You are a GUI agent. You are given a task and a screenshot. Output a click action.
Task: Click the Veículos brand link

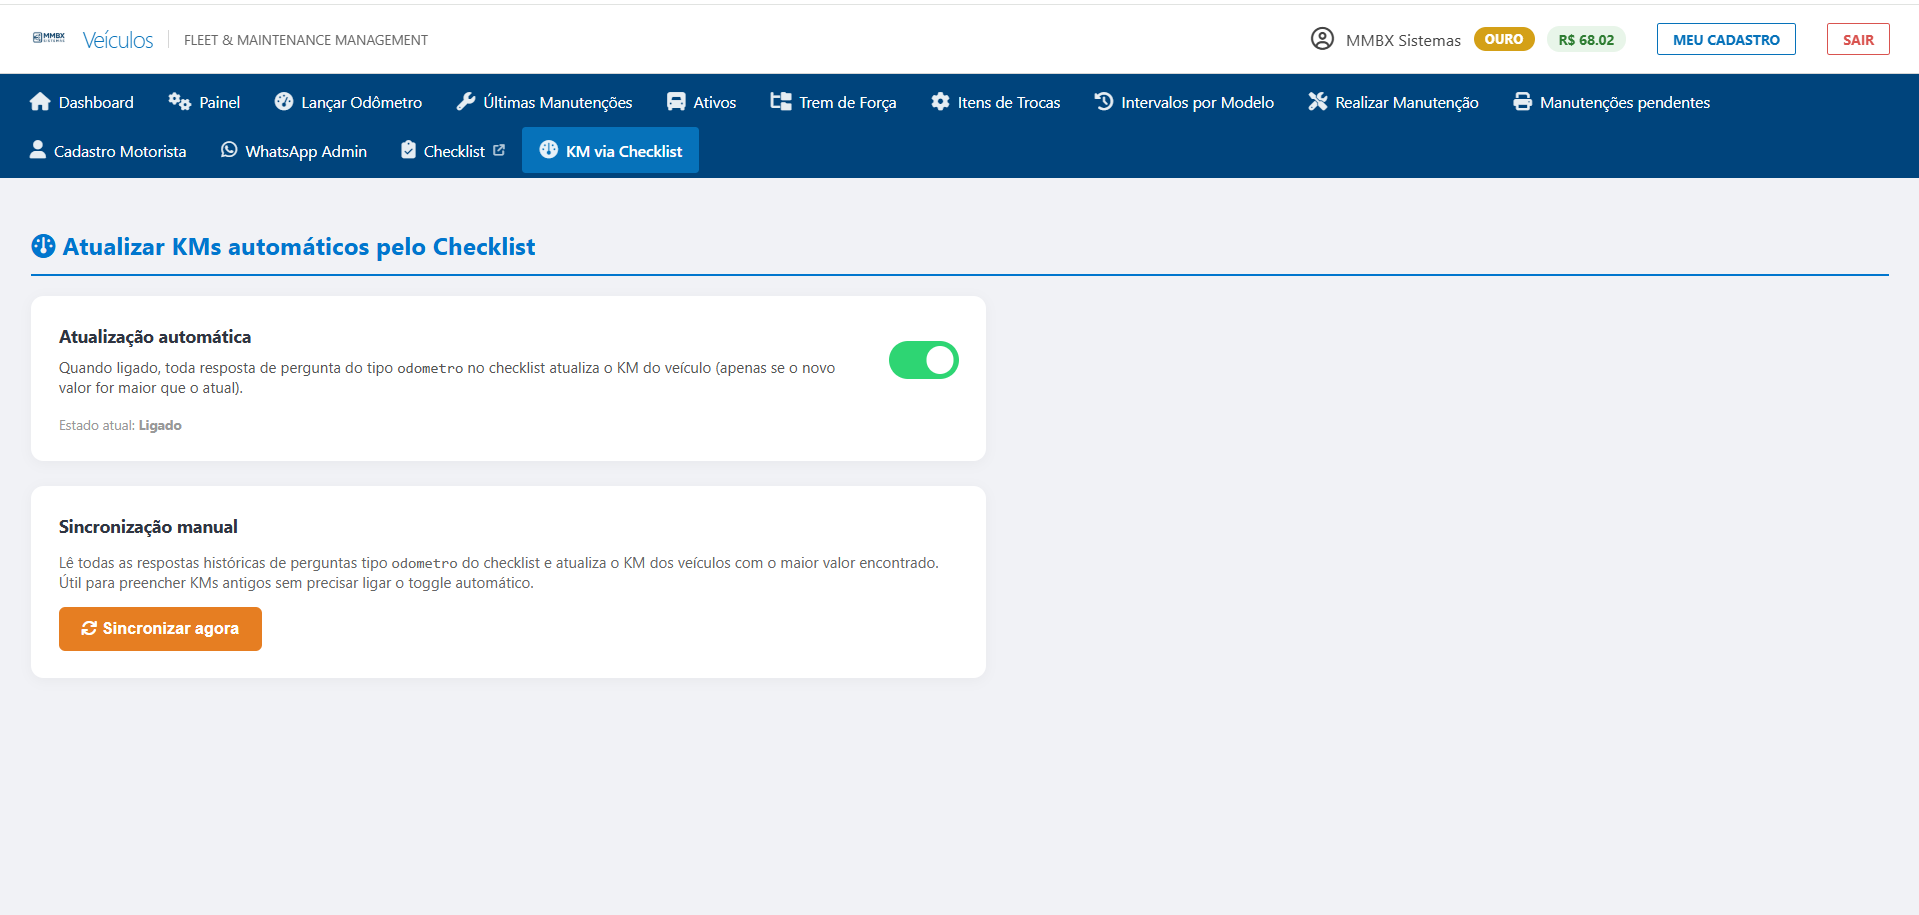pyautogui.click(x=118, y=40)
